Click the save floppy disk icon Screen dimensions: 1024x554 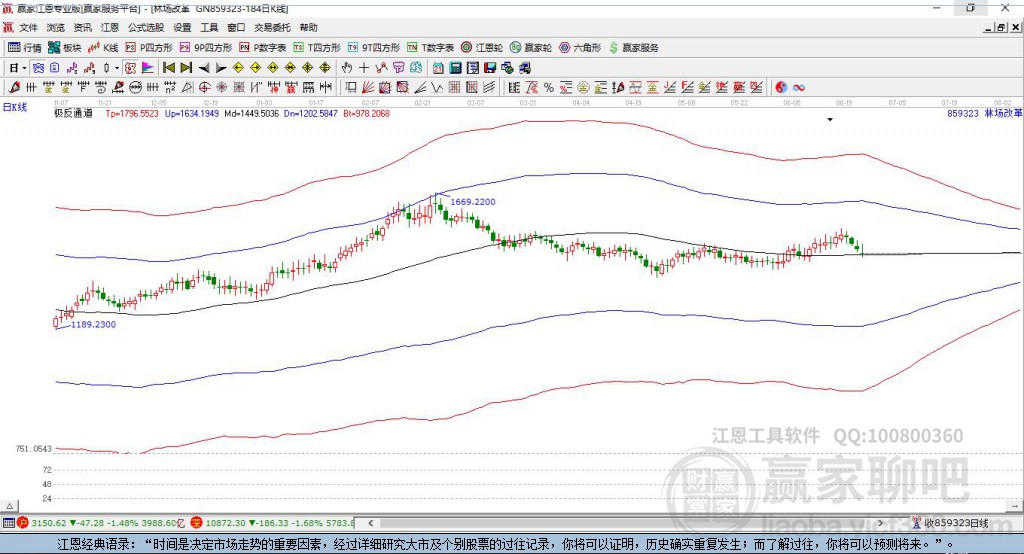(x=490, y=68)
